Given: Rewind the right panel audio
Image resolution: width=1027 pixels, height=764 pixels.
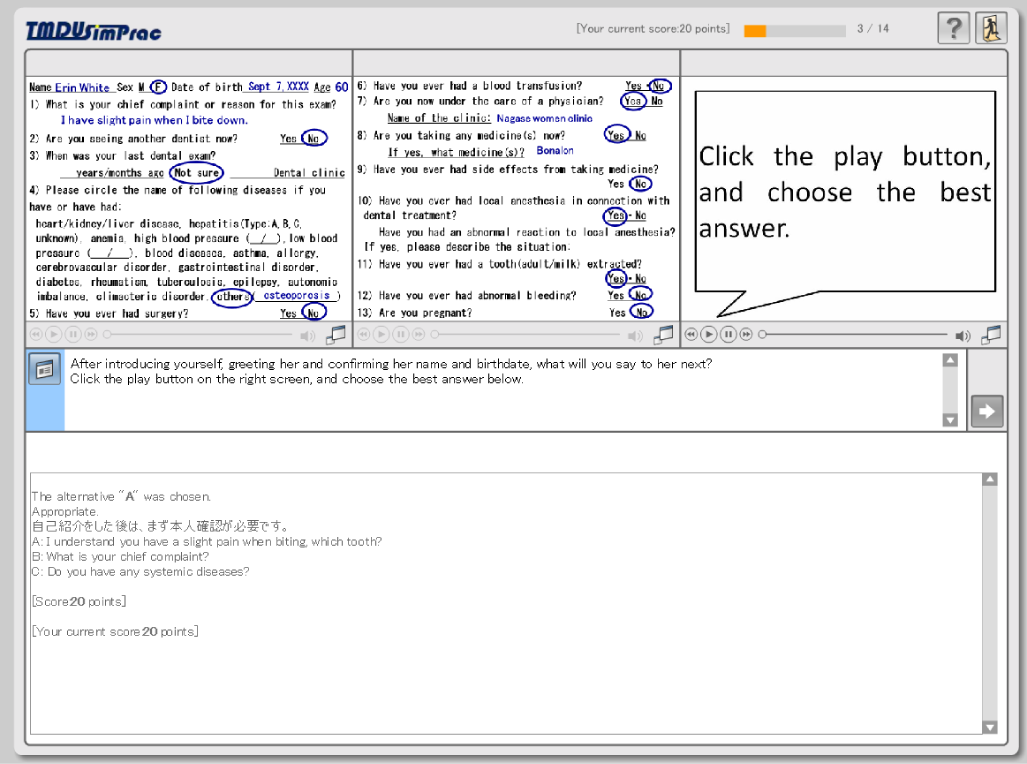Looking at the screenshot, I should 691,335.
